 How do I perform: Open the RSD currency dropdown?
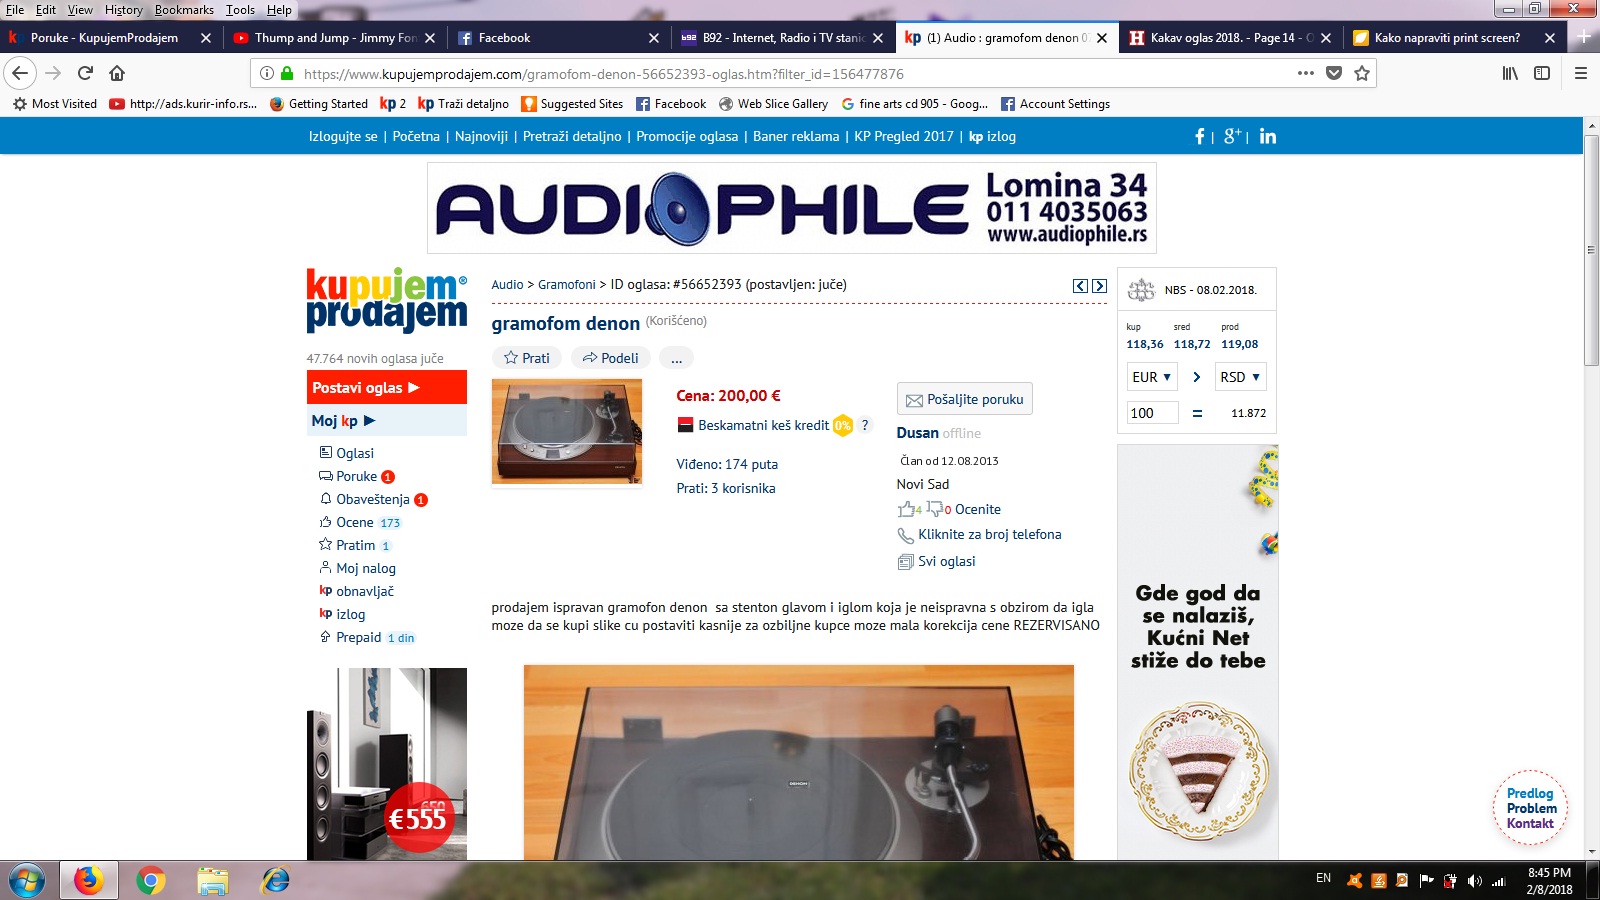pos(1241,377)
